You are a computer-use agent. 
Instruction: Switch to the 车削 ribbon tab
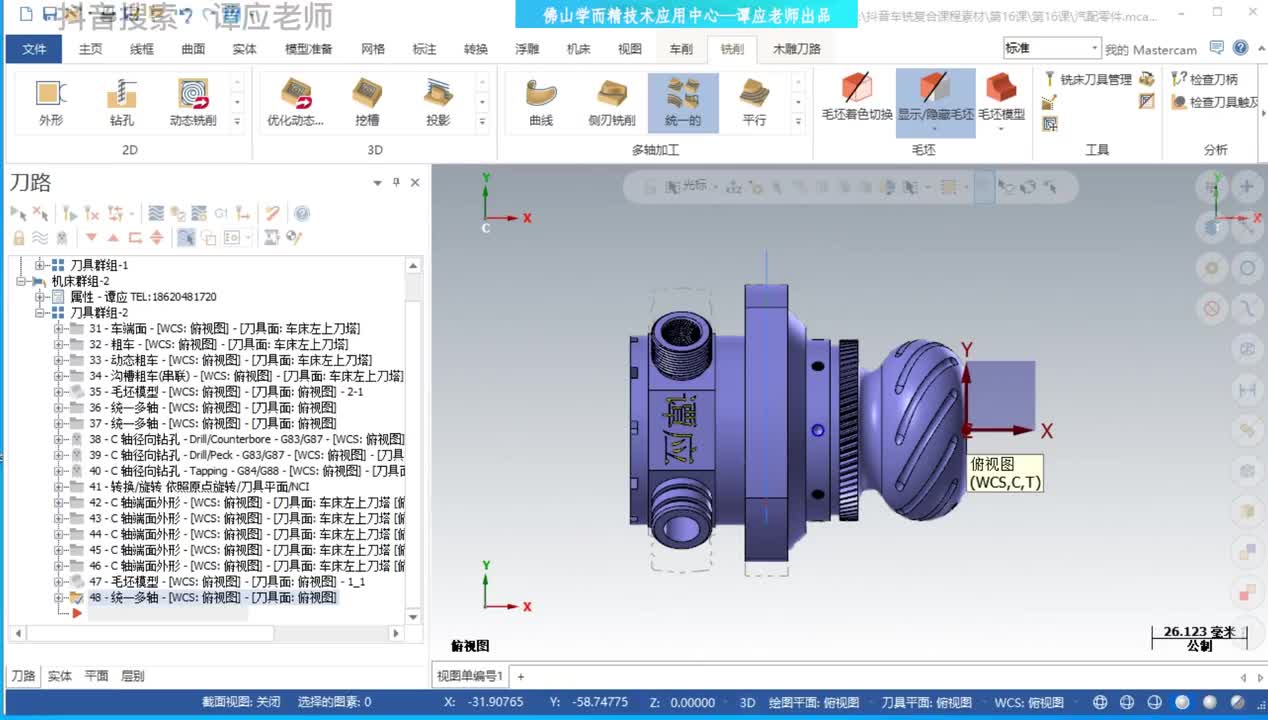tap(681, 49)
